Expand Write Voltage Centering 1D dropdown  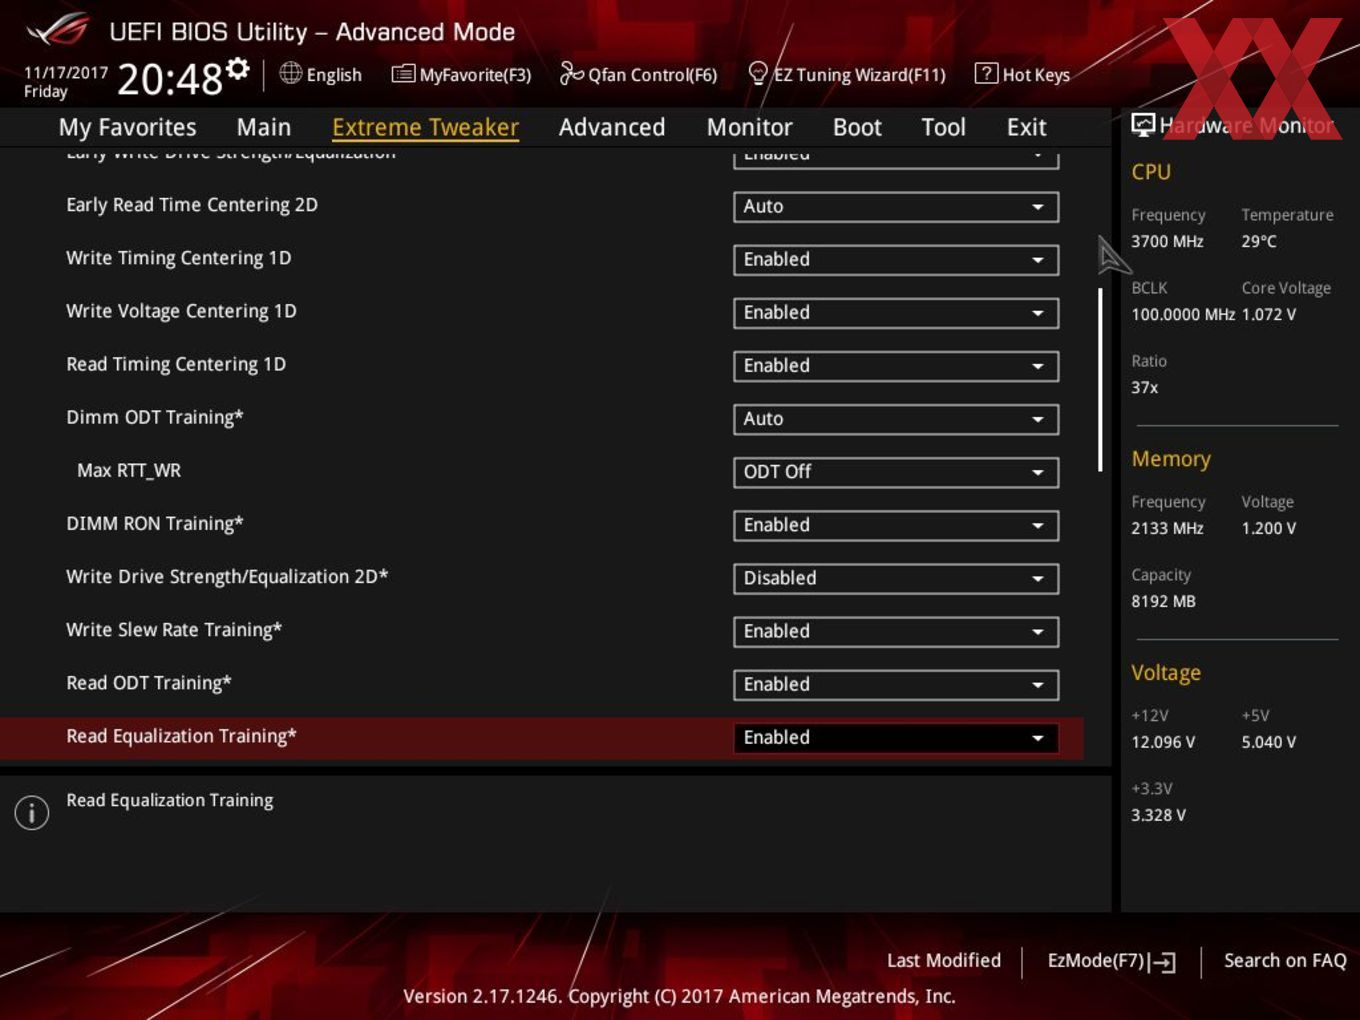coord(896,312)
